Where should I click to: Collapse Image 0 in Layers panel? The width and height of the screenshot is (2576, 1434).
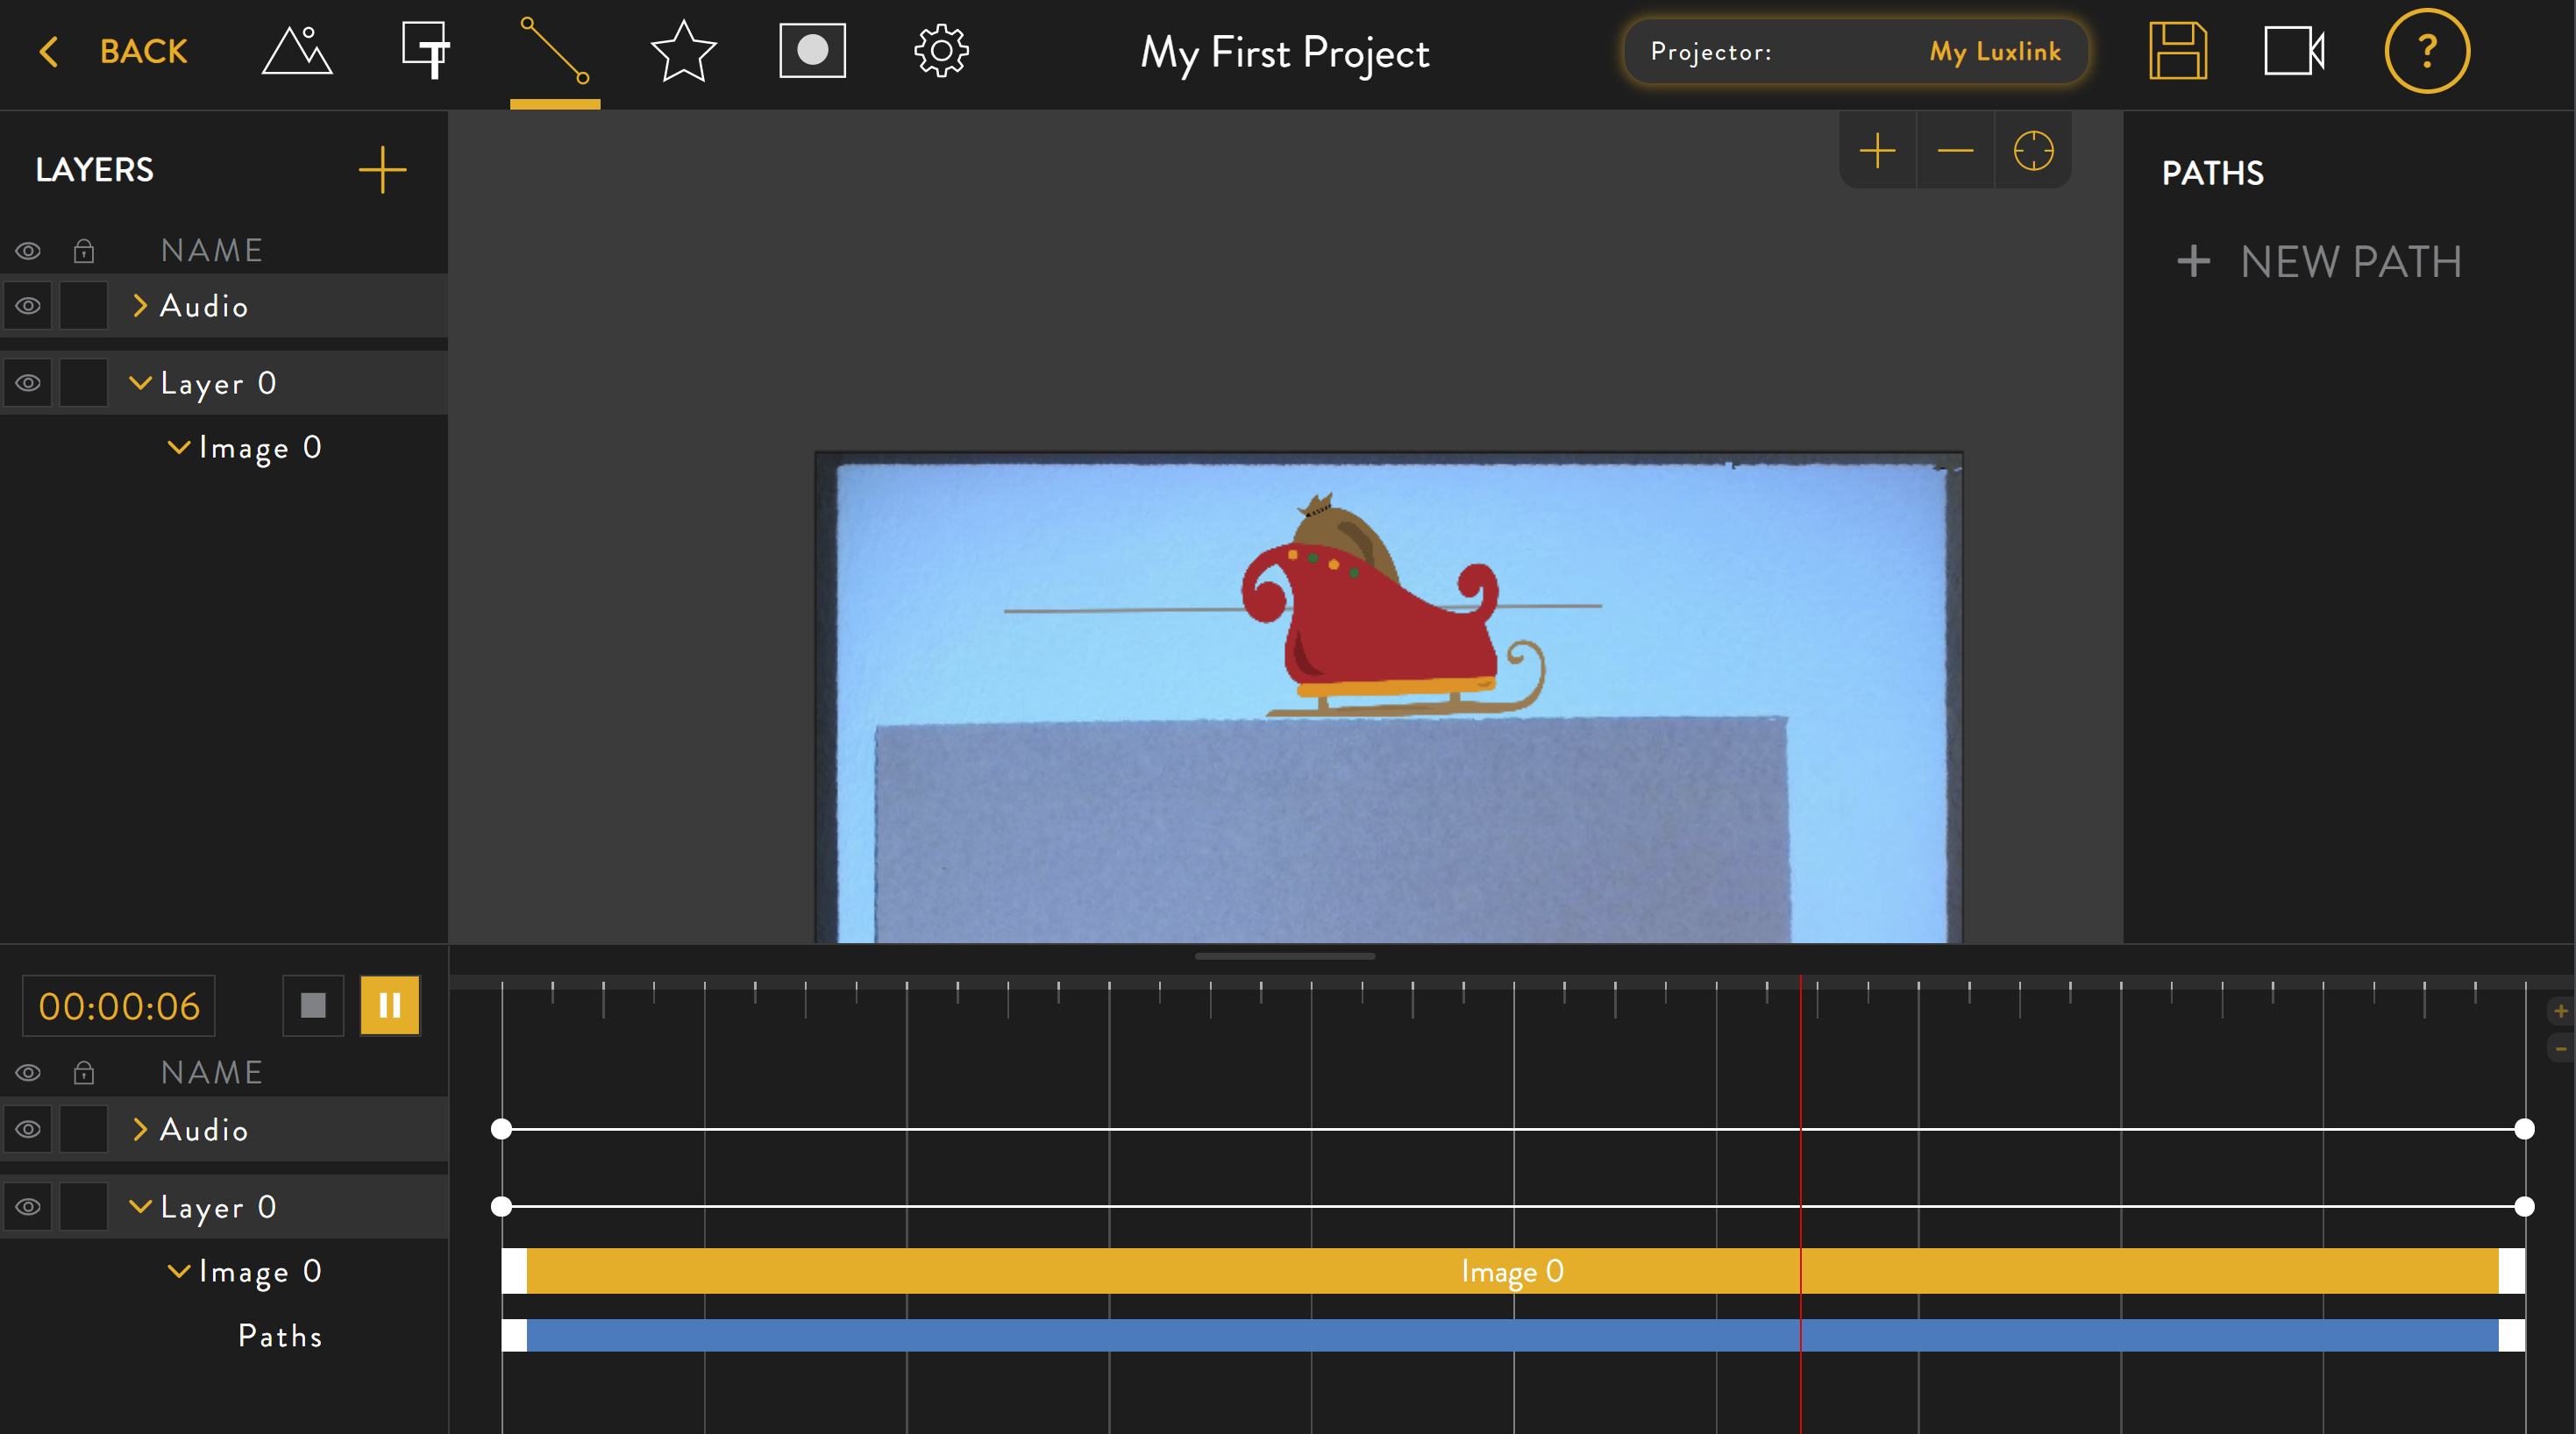179,447
